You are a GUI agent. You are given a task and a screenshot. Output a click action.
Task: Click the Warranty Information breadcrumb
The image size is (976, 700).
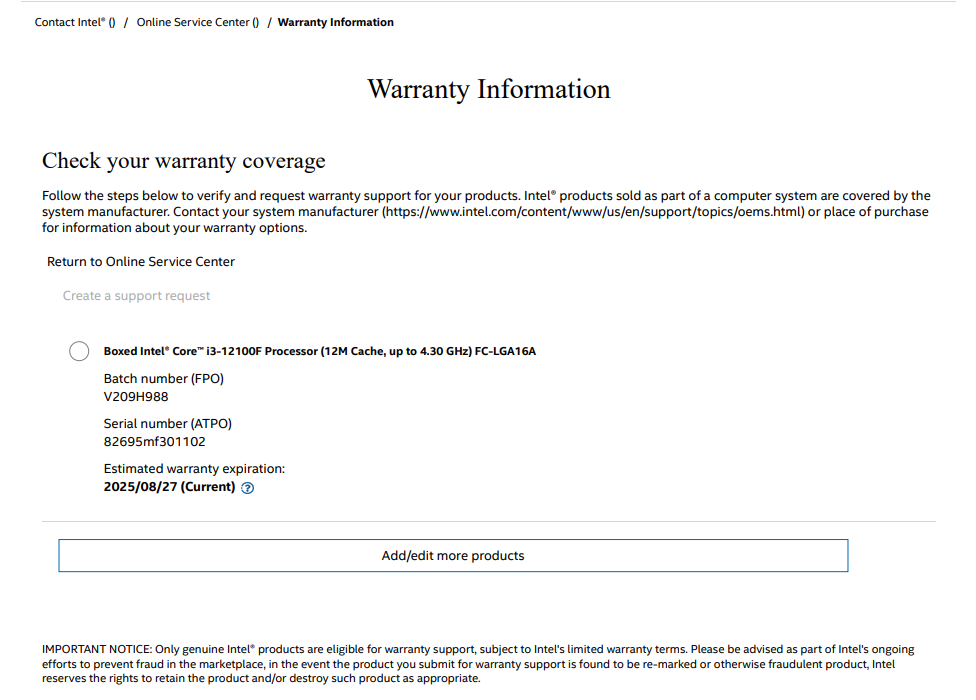tap(336, 22)
